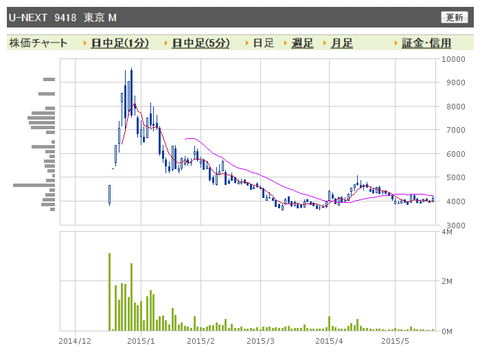
Task: Open the 週足 weekly chart
Action: pyautogui.click(x=302, y=43)
